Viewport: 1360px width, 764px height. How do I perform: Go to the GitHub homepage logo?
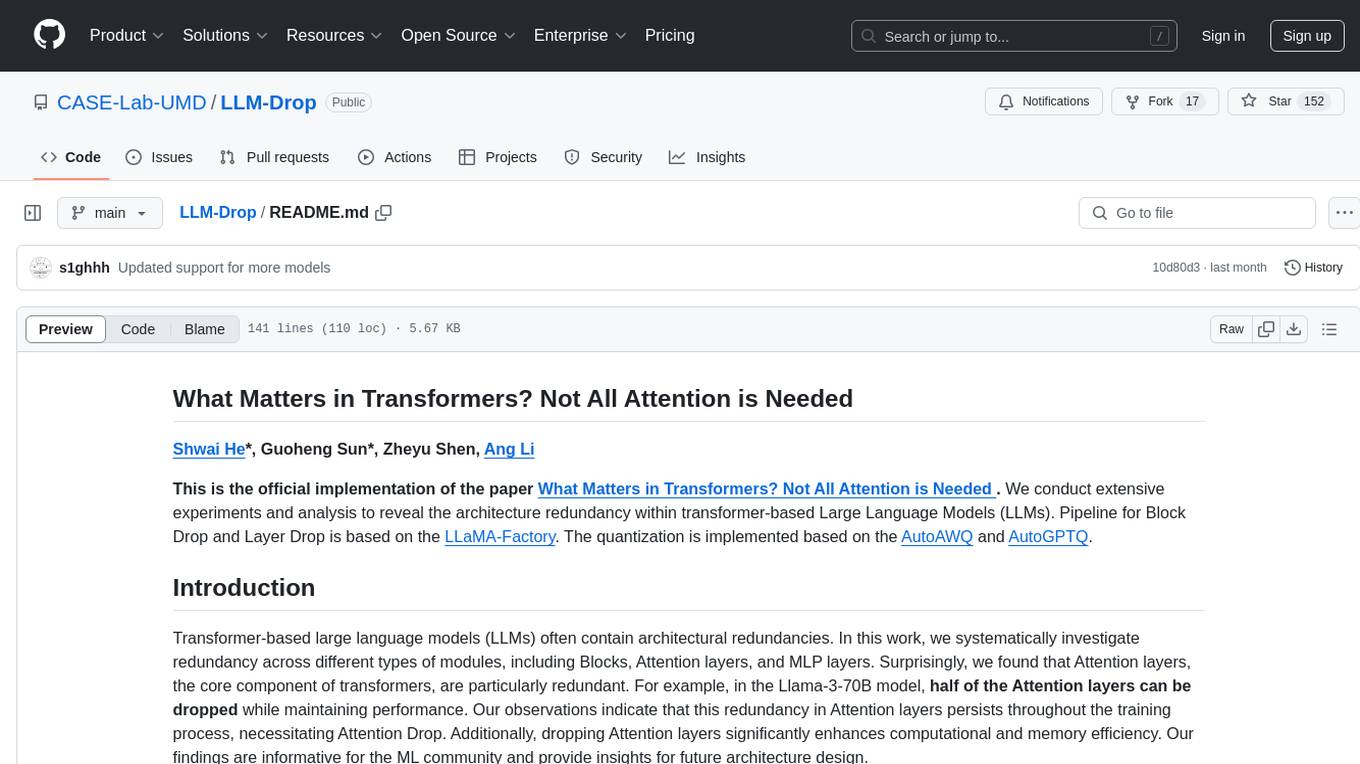49,35
